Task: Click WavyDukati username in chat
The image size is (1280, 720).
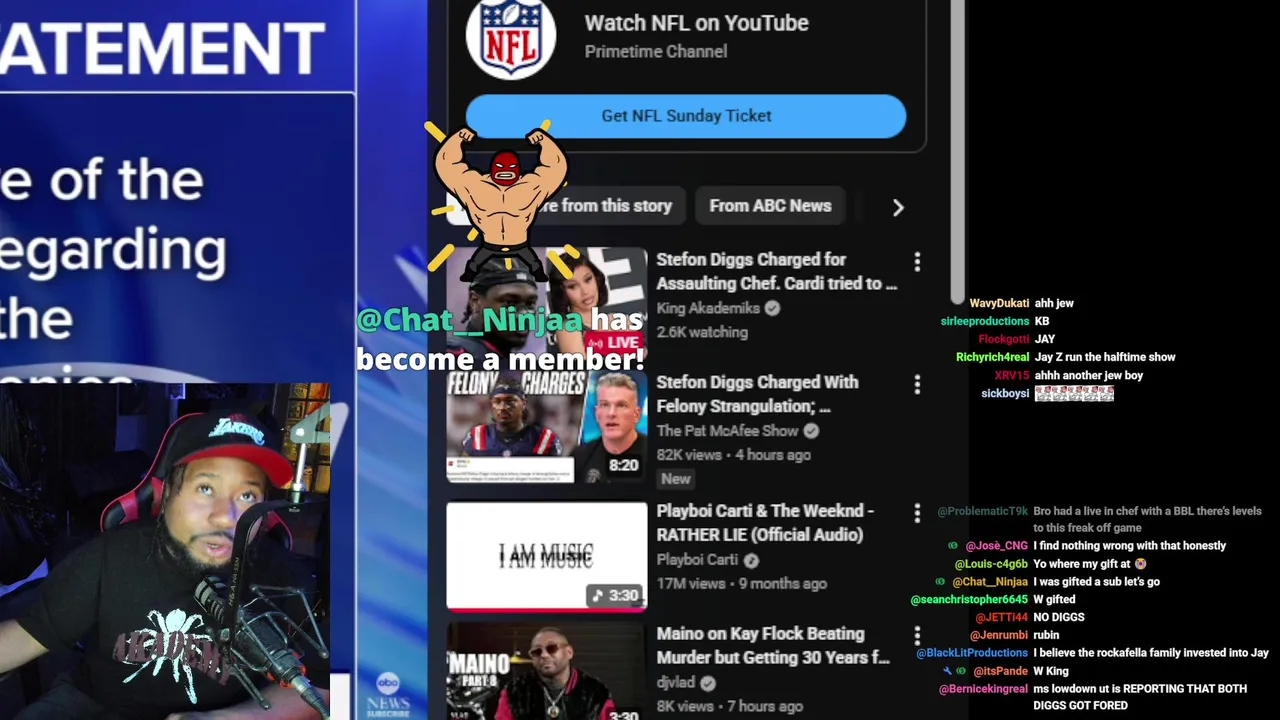Action: (x=999, y=303)
